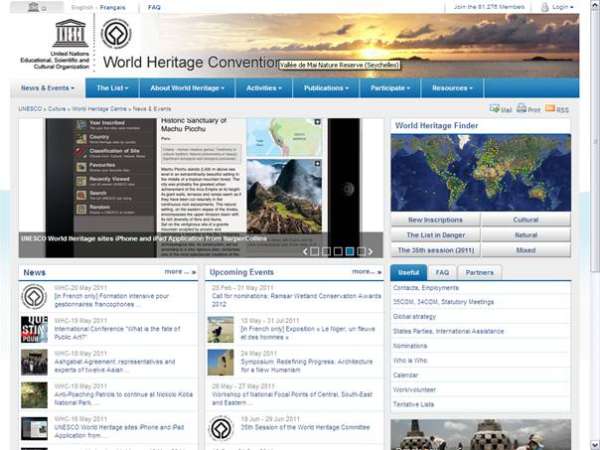This screenshot has width=600, height=450.
Task: Open About World Heritage dropdown menu
Action: click(188, 88)
